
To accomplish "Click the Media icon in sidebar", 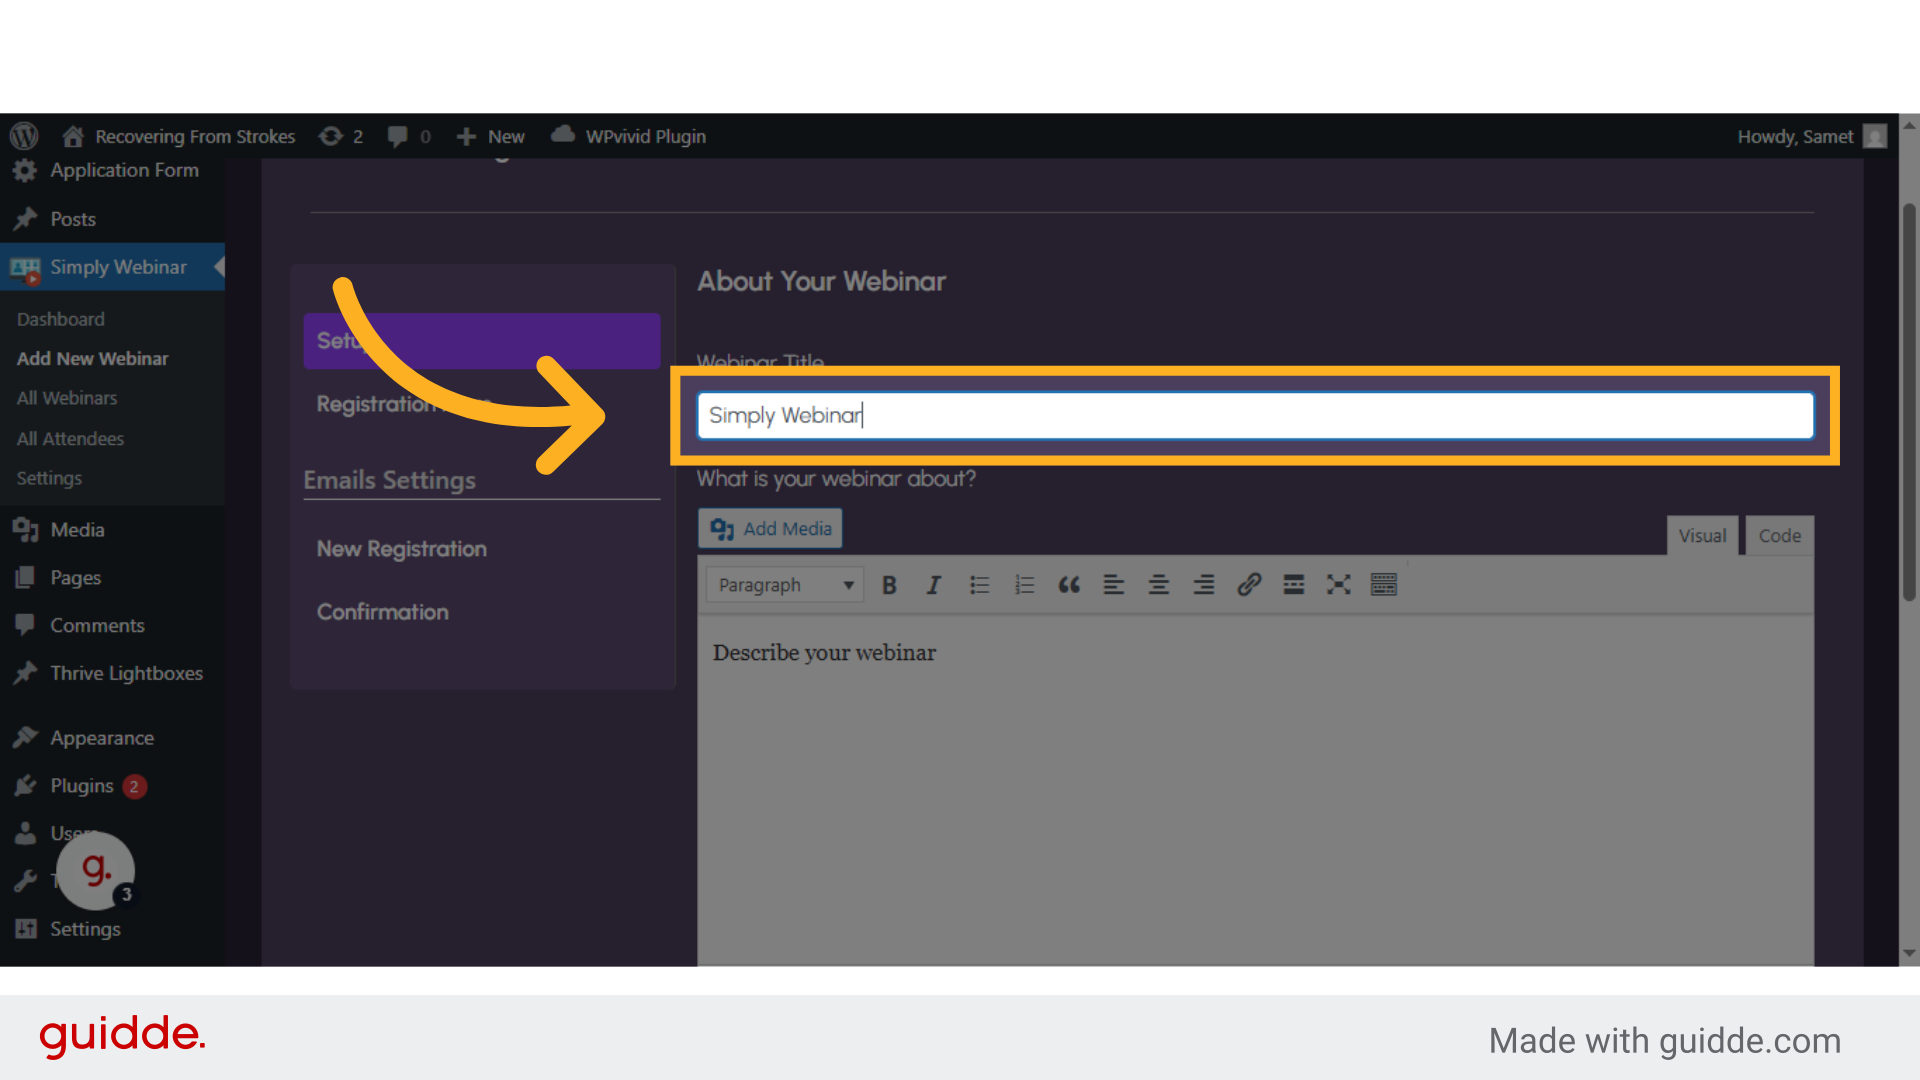I will (25, 530).
